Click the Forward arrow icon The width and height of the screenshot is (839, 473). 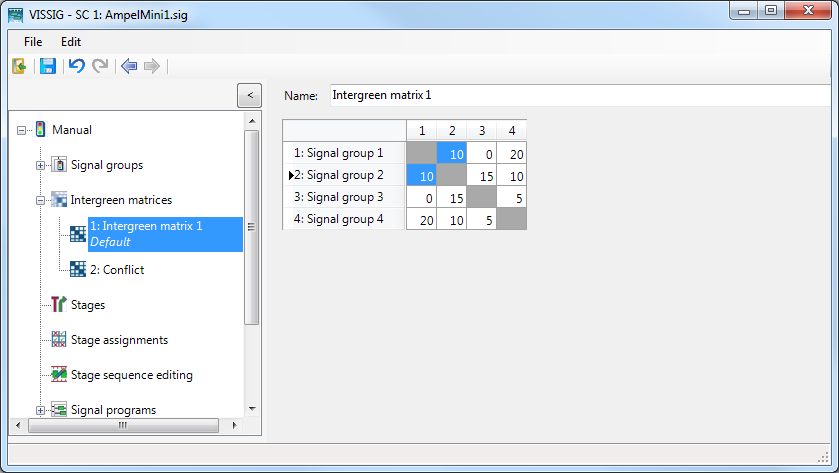coord(152,67)
